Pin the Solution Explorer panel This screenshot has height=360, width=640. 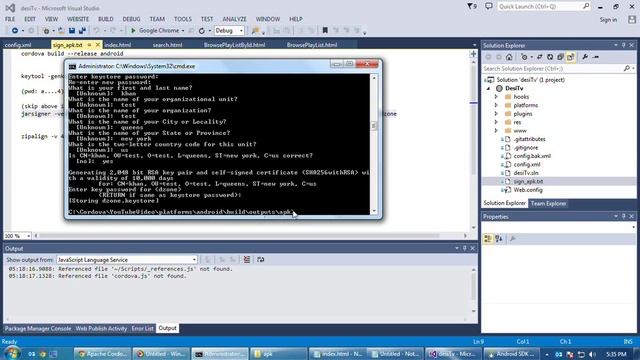pyautogui.click(x=624, y=45)
